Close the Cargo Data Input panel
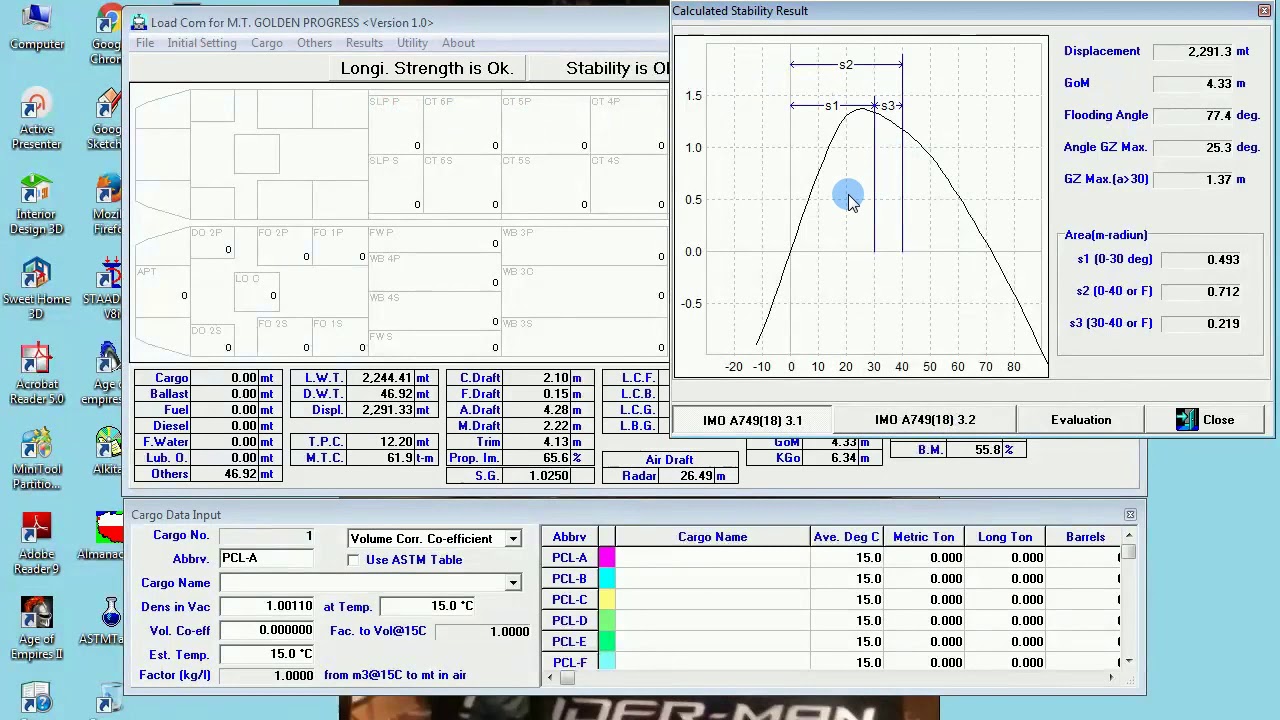 point(1130,515)
